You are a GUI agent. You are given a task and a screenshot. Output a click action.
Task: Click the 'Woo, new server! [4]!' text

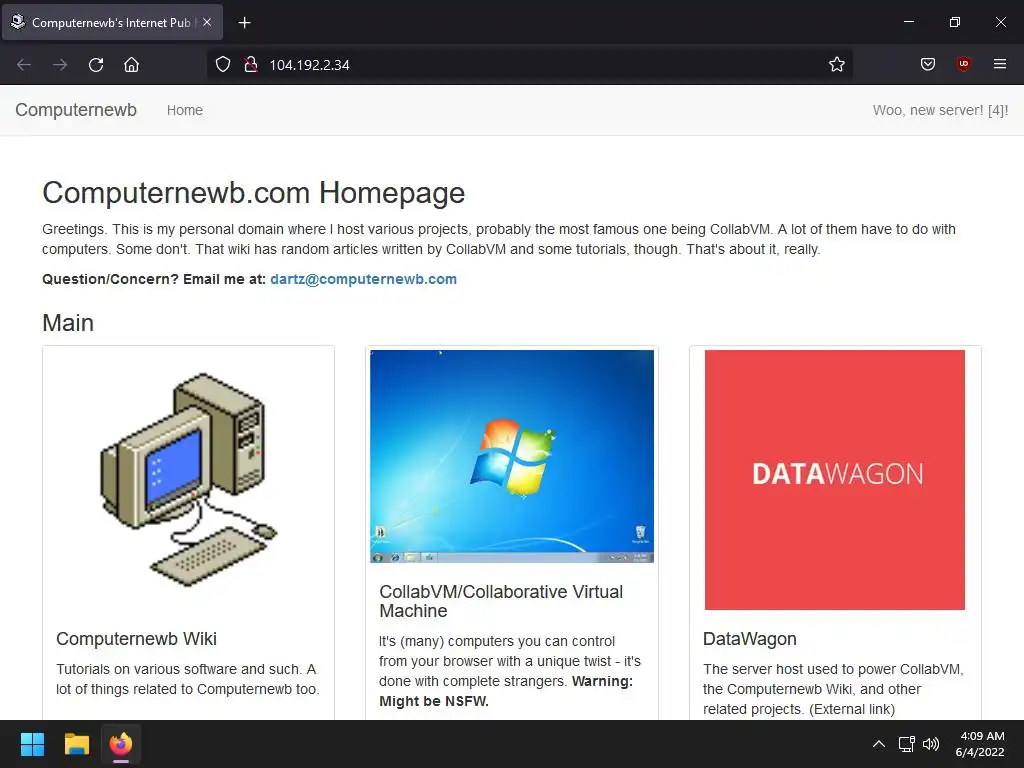click(x=940, y=110)
